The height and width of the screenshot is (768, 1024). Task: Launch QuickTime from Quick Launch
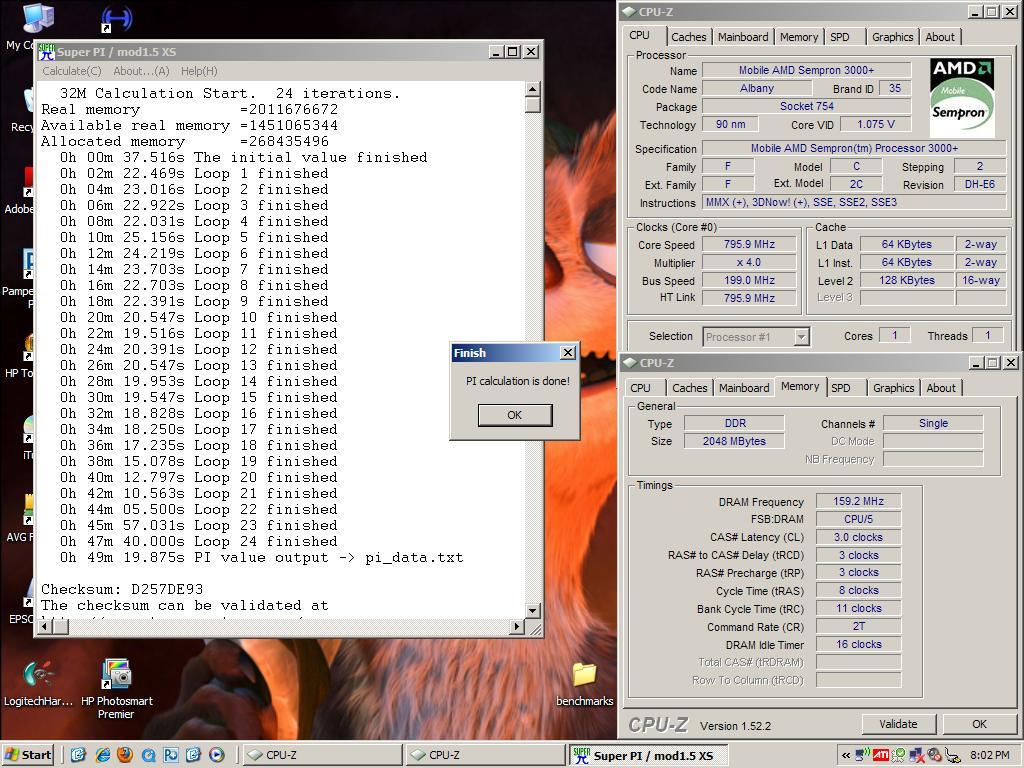[x=148, y=755]
